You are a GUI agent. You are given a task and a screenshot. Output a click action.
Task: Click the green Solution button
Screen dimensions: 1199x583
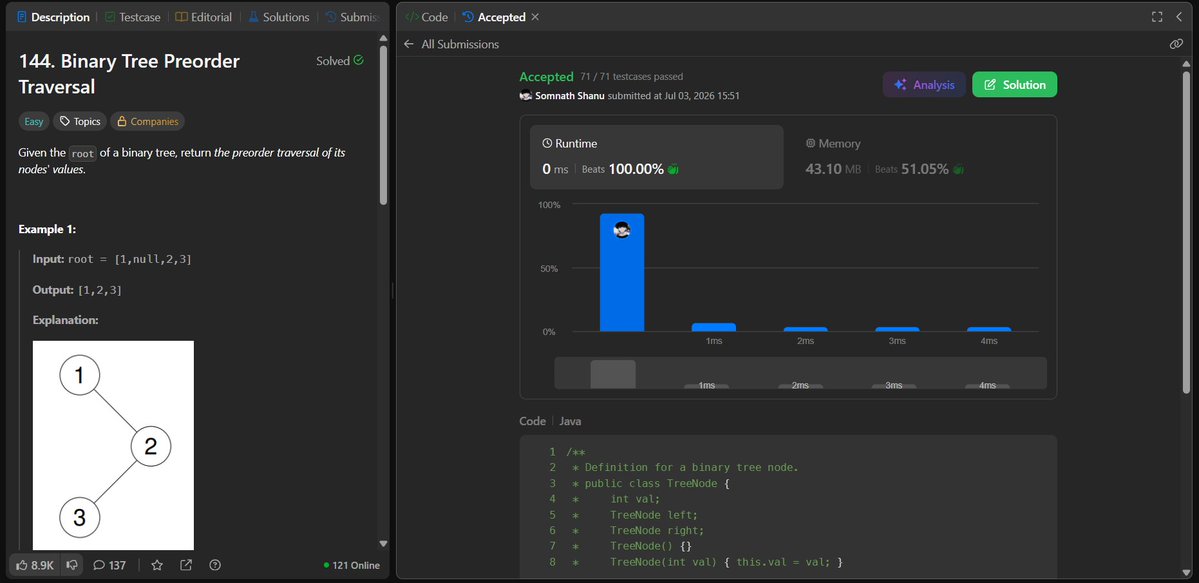click(1014, 85)
